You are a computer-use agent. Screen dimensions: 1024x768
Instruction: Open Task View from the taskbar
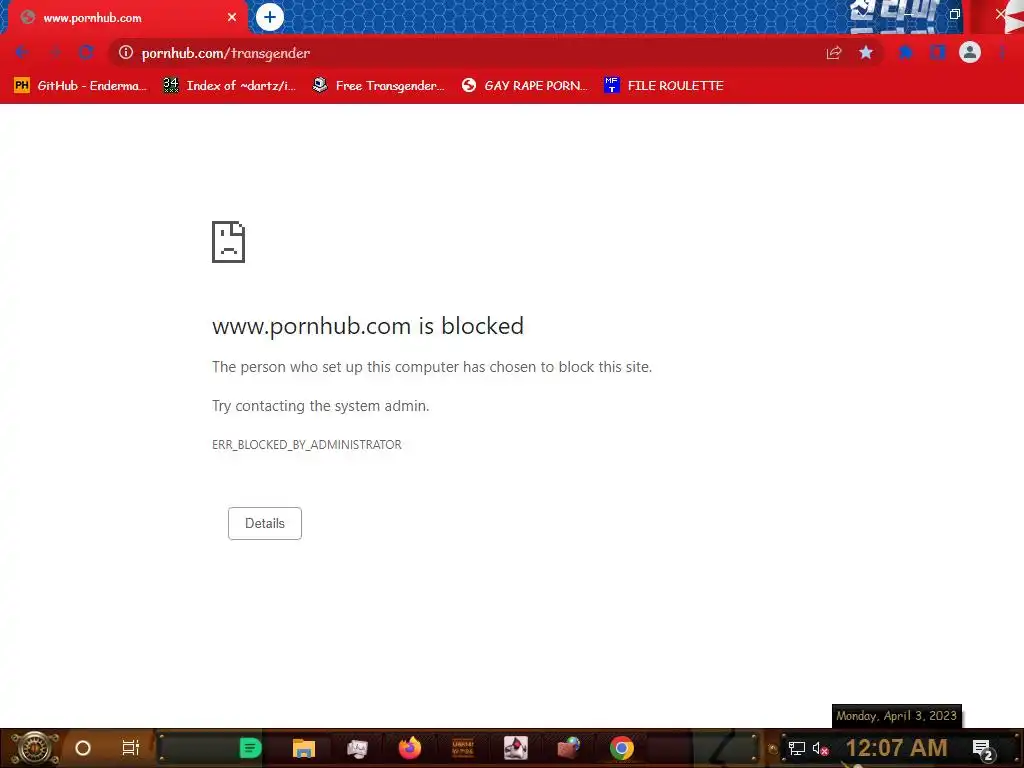pos(131,748)
